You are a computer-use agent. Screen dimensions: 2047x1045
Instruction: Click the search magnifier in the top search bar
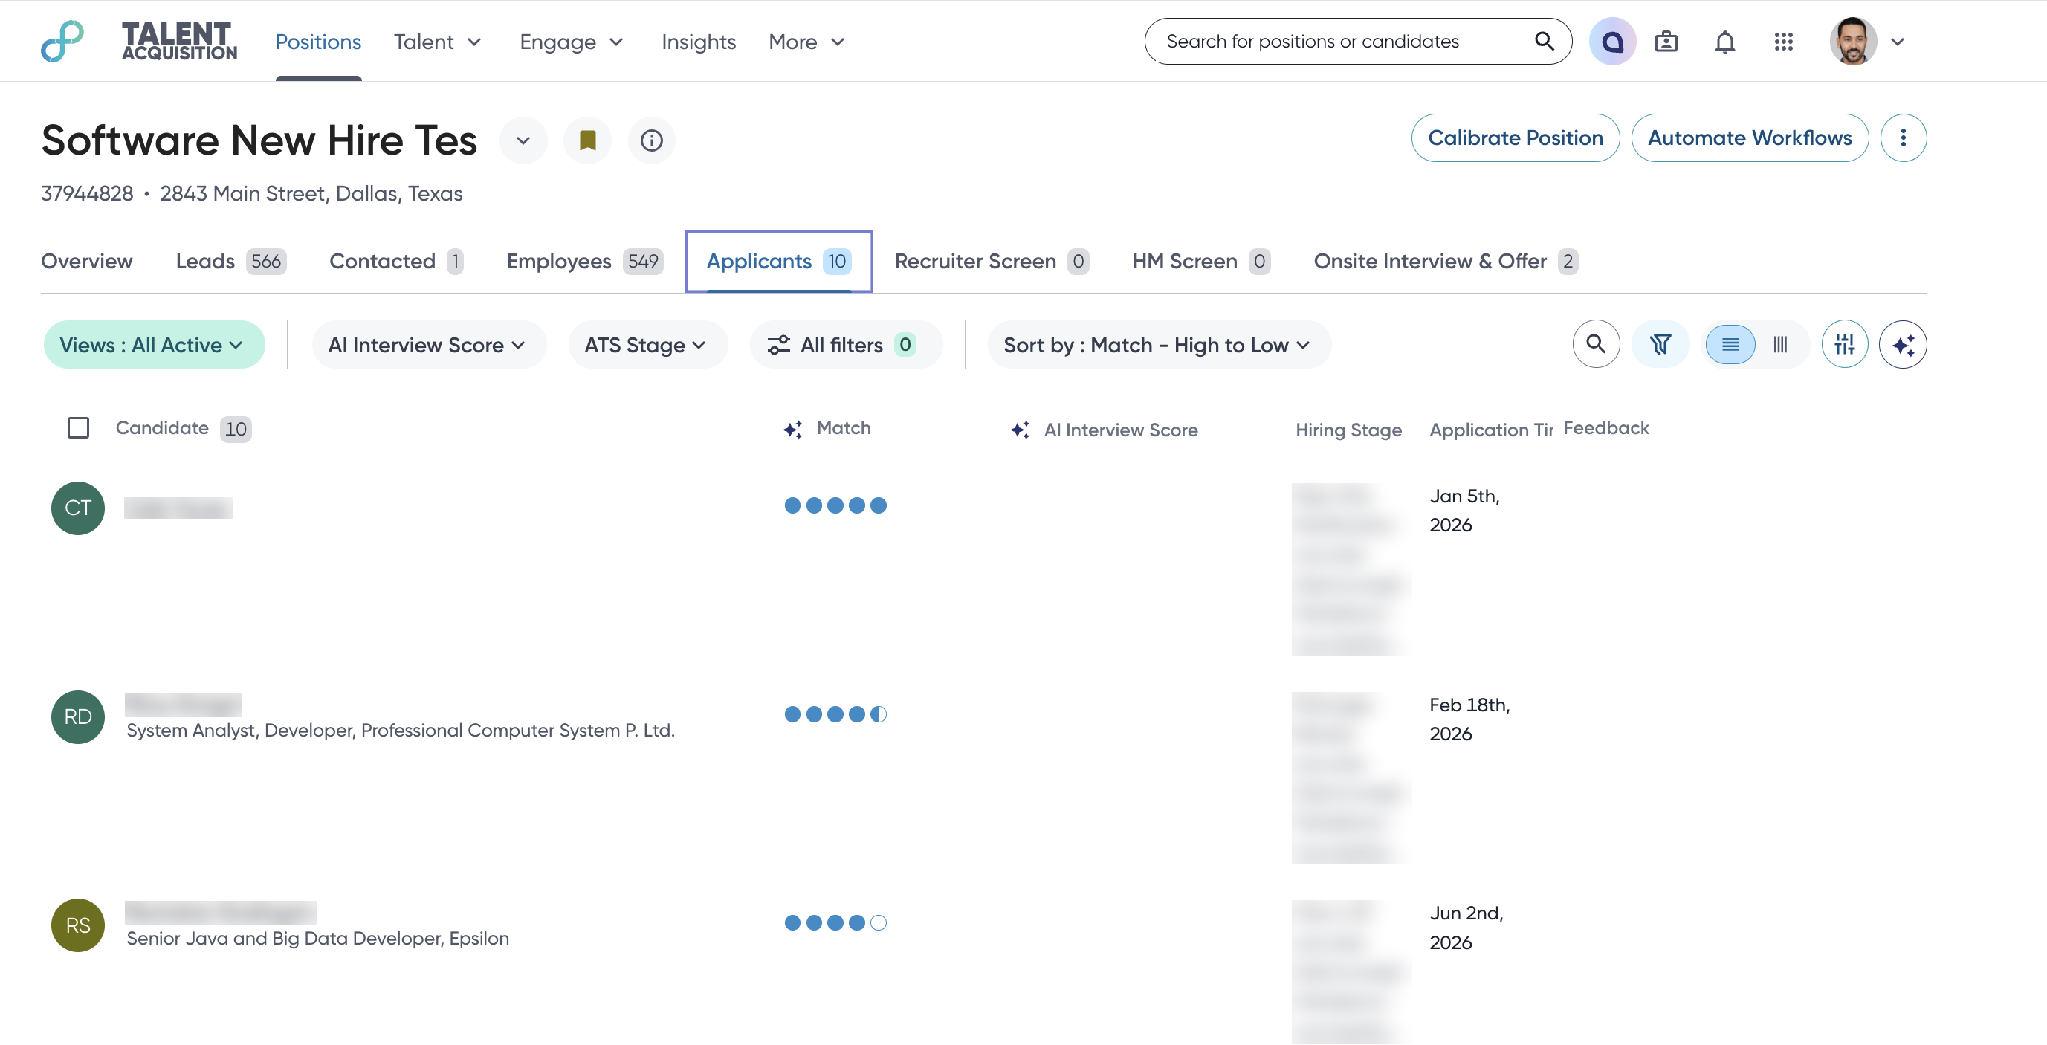(1544, 41)
